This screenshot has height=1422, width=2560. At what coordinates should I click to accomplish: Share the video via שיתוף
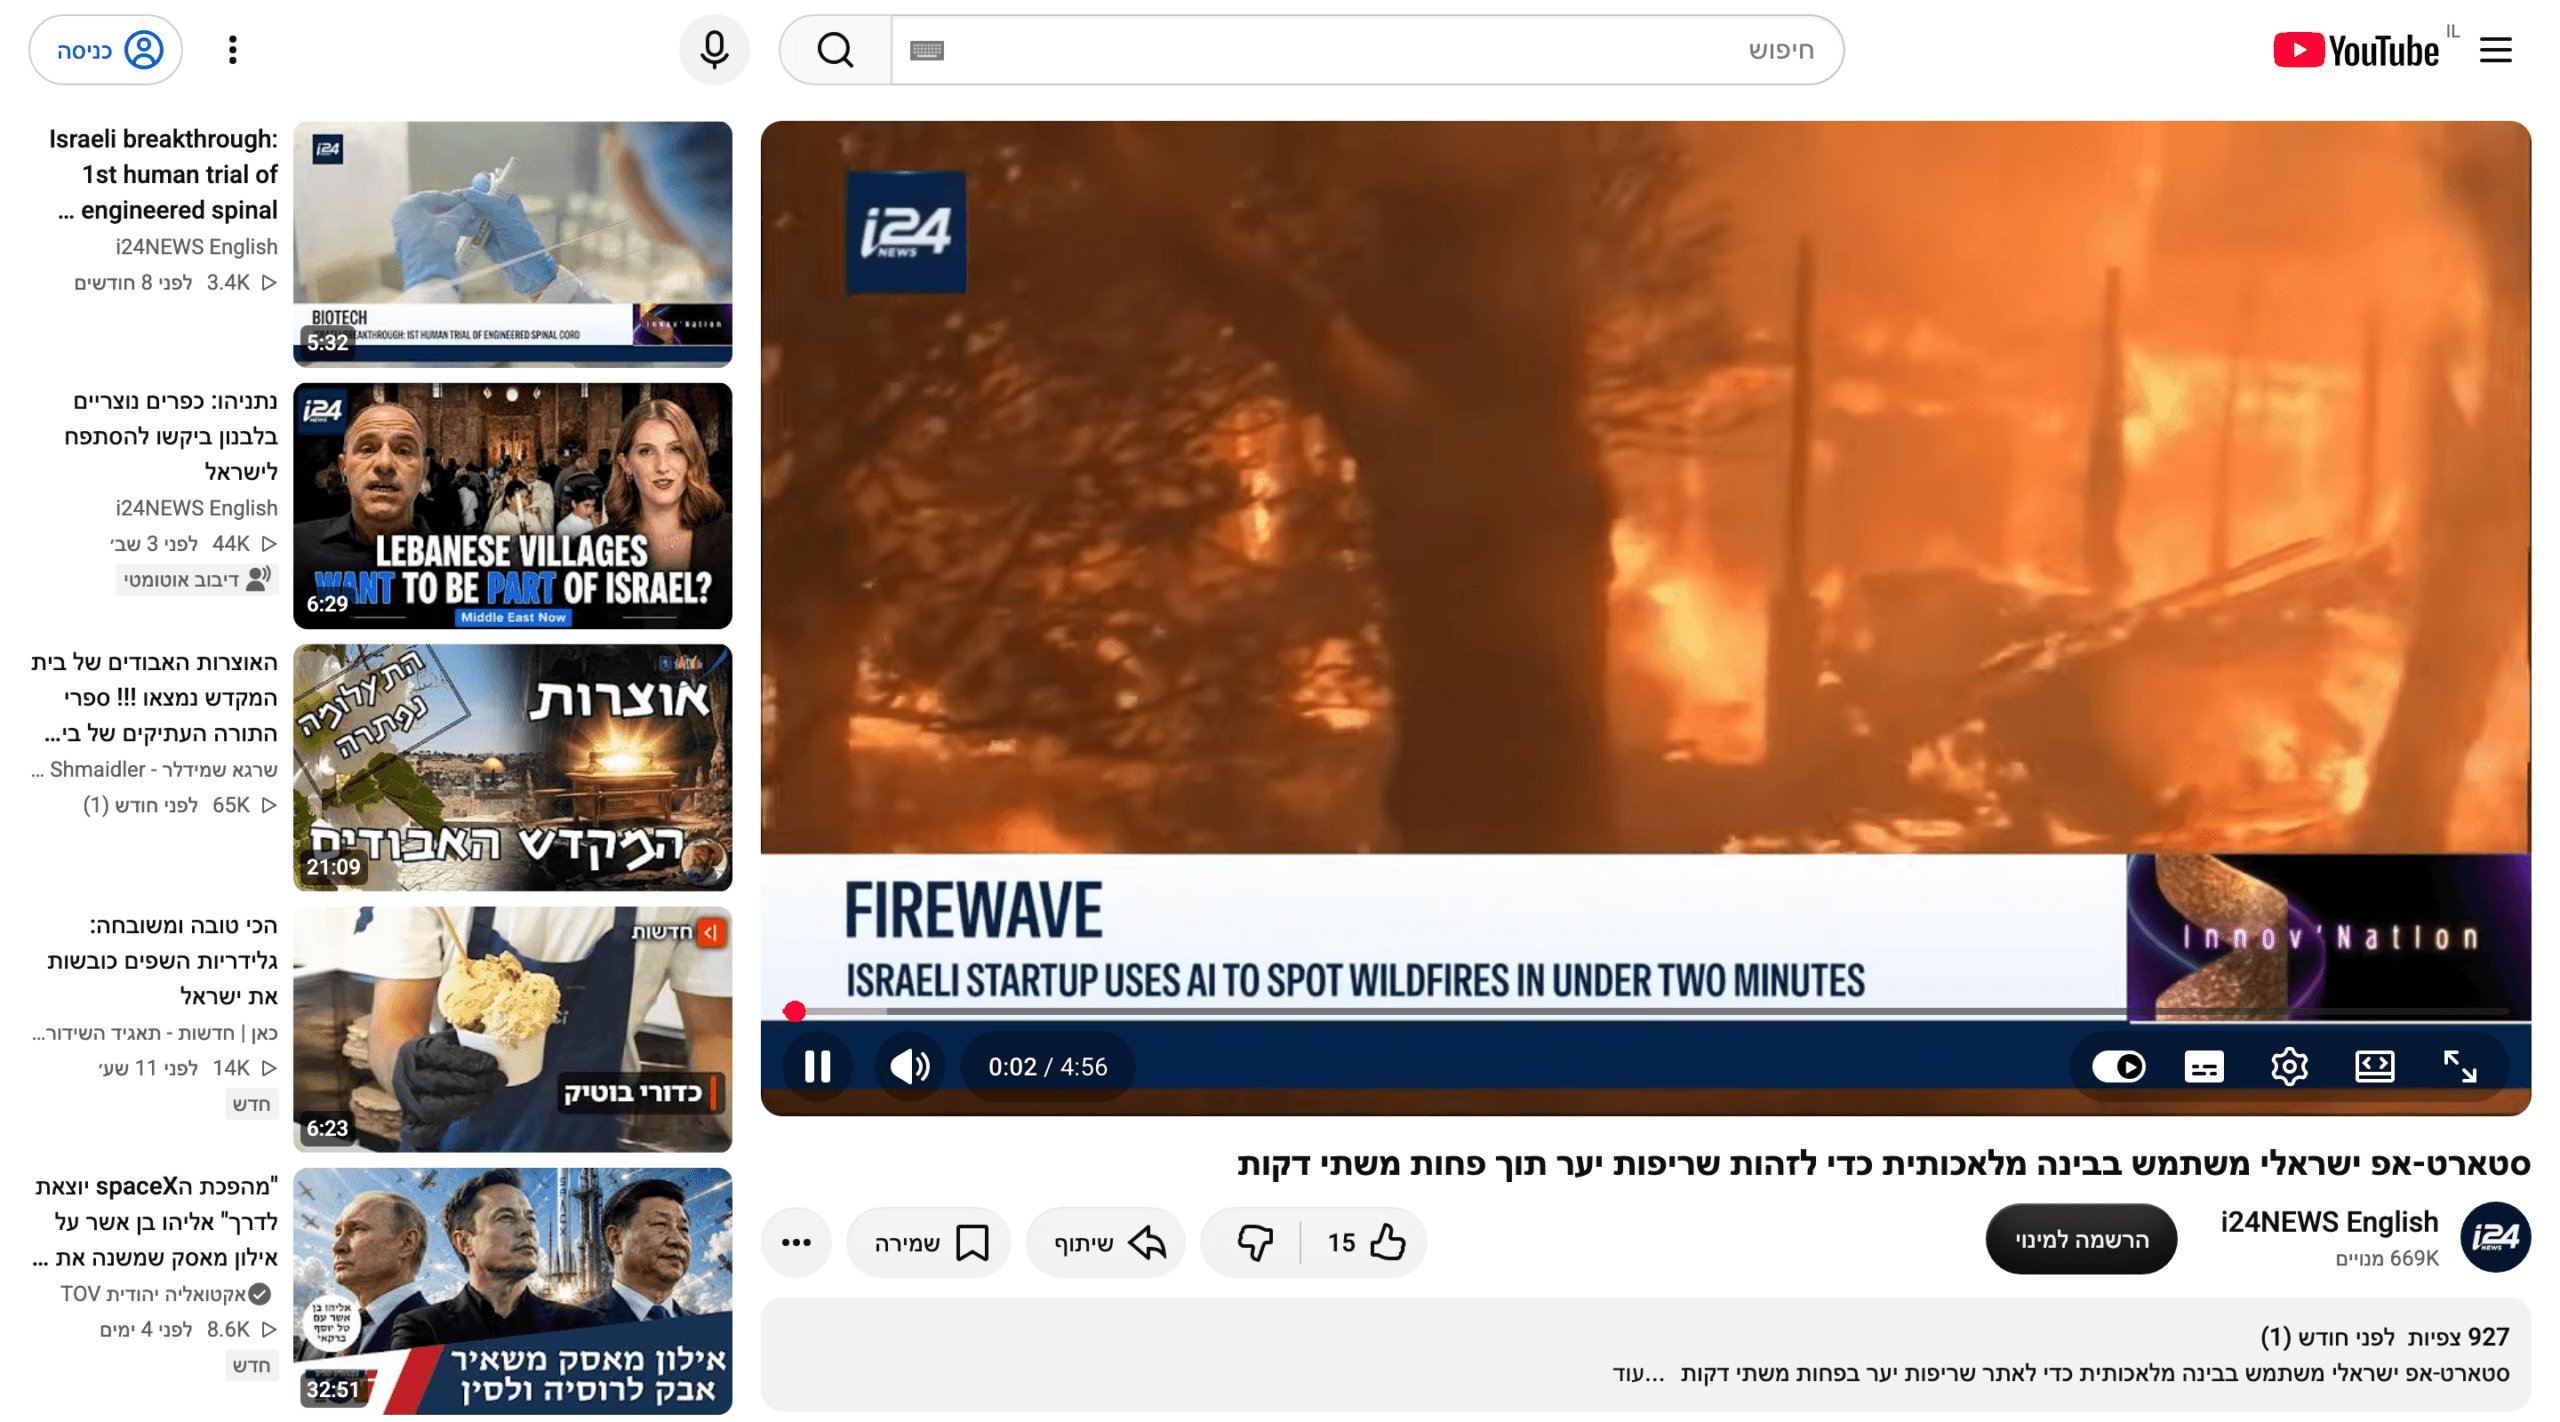(x=1108, y=1242)
